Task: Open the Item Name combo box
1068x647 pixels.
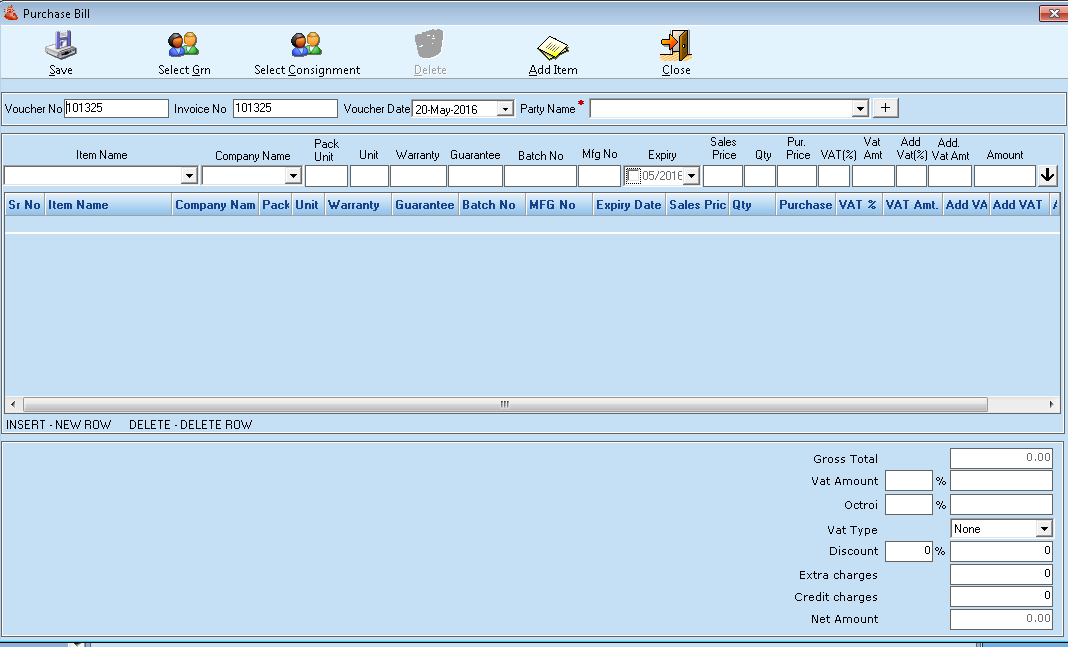Action: coord(189,174)
